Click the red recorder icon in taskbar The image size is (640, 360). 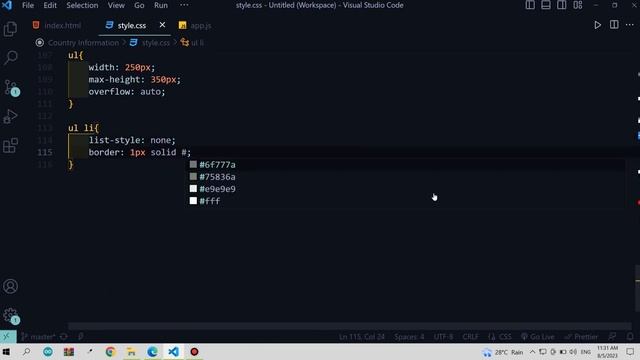[x=194, y=352]
